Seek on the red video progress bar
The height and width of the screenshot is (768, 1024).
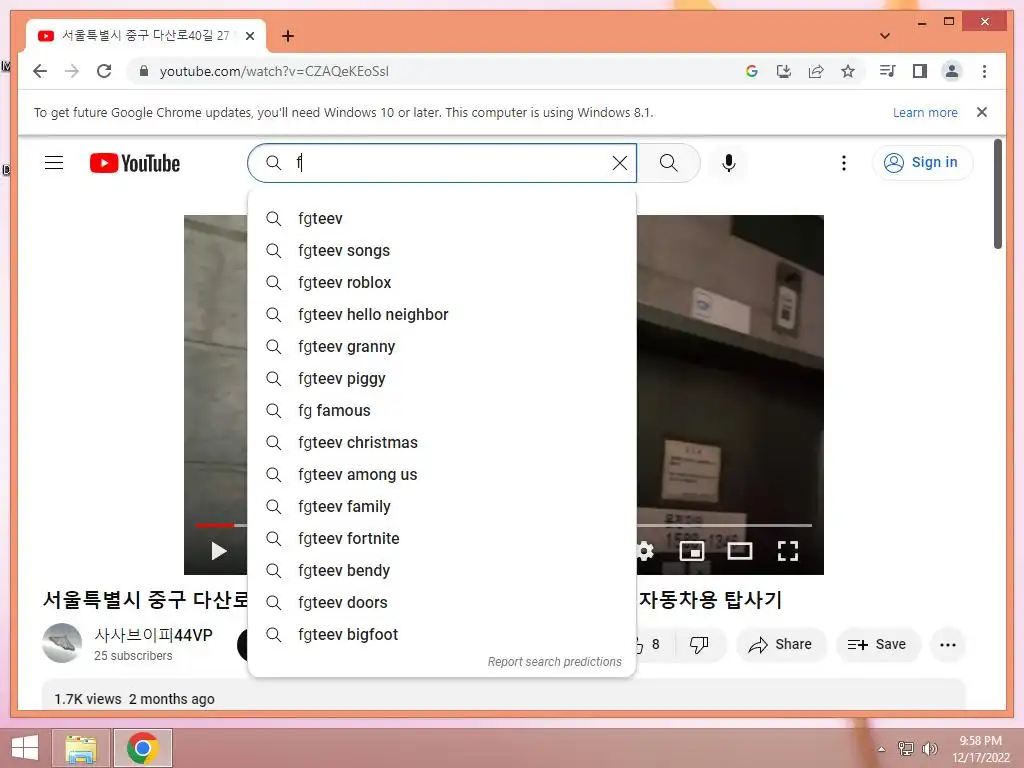coord(215,525)
